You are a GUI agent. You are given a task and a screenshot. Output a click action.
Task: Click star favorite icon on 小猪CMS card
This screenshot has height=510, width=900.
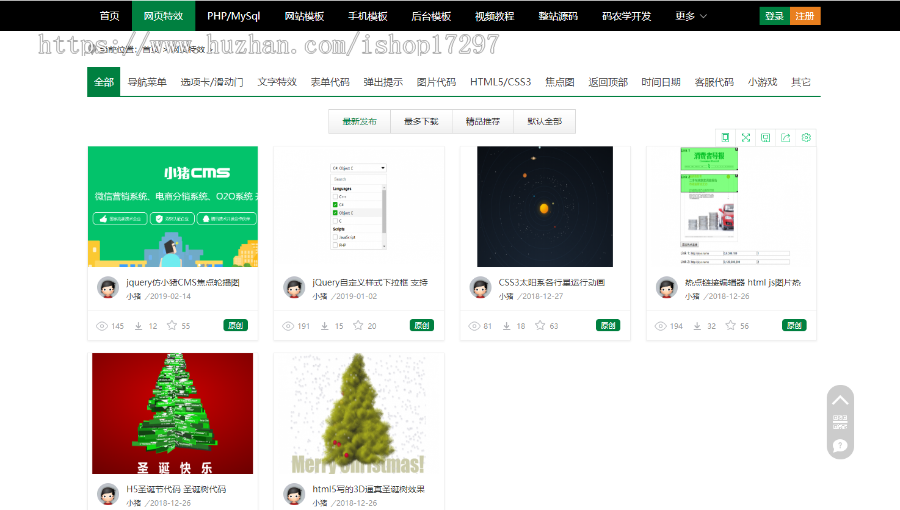pos(172,326)
